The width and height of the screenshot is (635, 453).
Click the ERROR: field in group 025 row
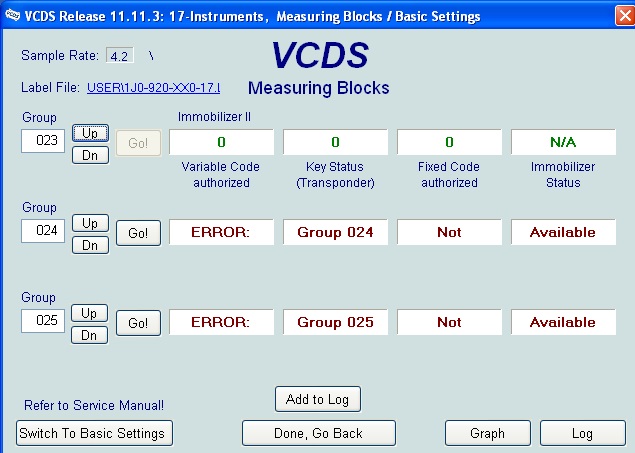point(222,322)
